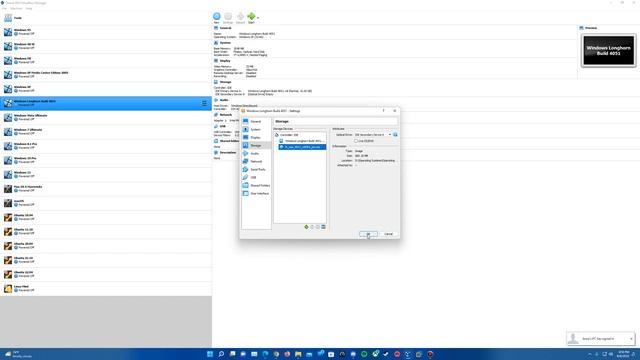Open the Help menu

coord(29,8)
